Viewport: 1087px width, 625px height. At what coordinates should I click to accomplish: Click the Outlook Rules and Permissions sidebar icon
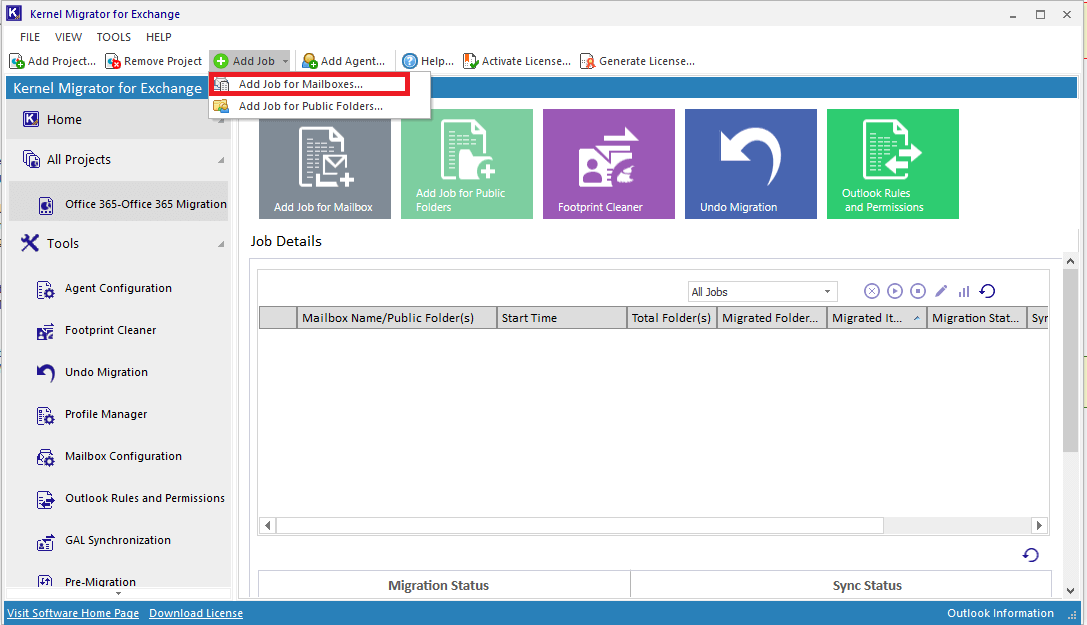(45, 499)
